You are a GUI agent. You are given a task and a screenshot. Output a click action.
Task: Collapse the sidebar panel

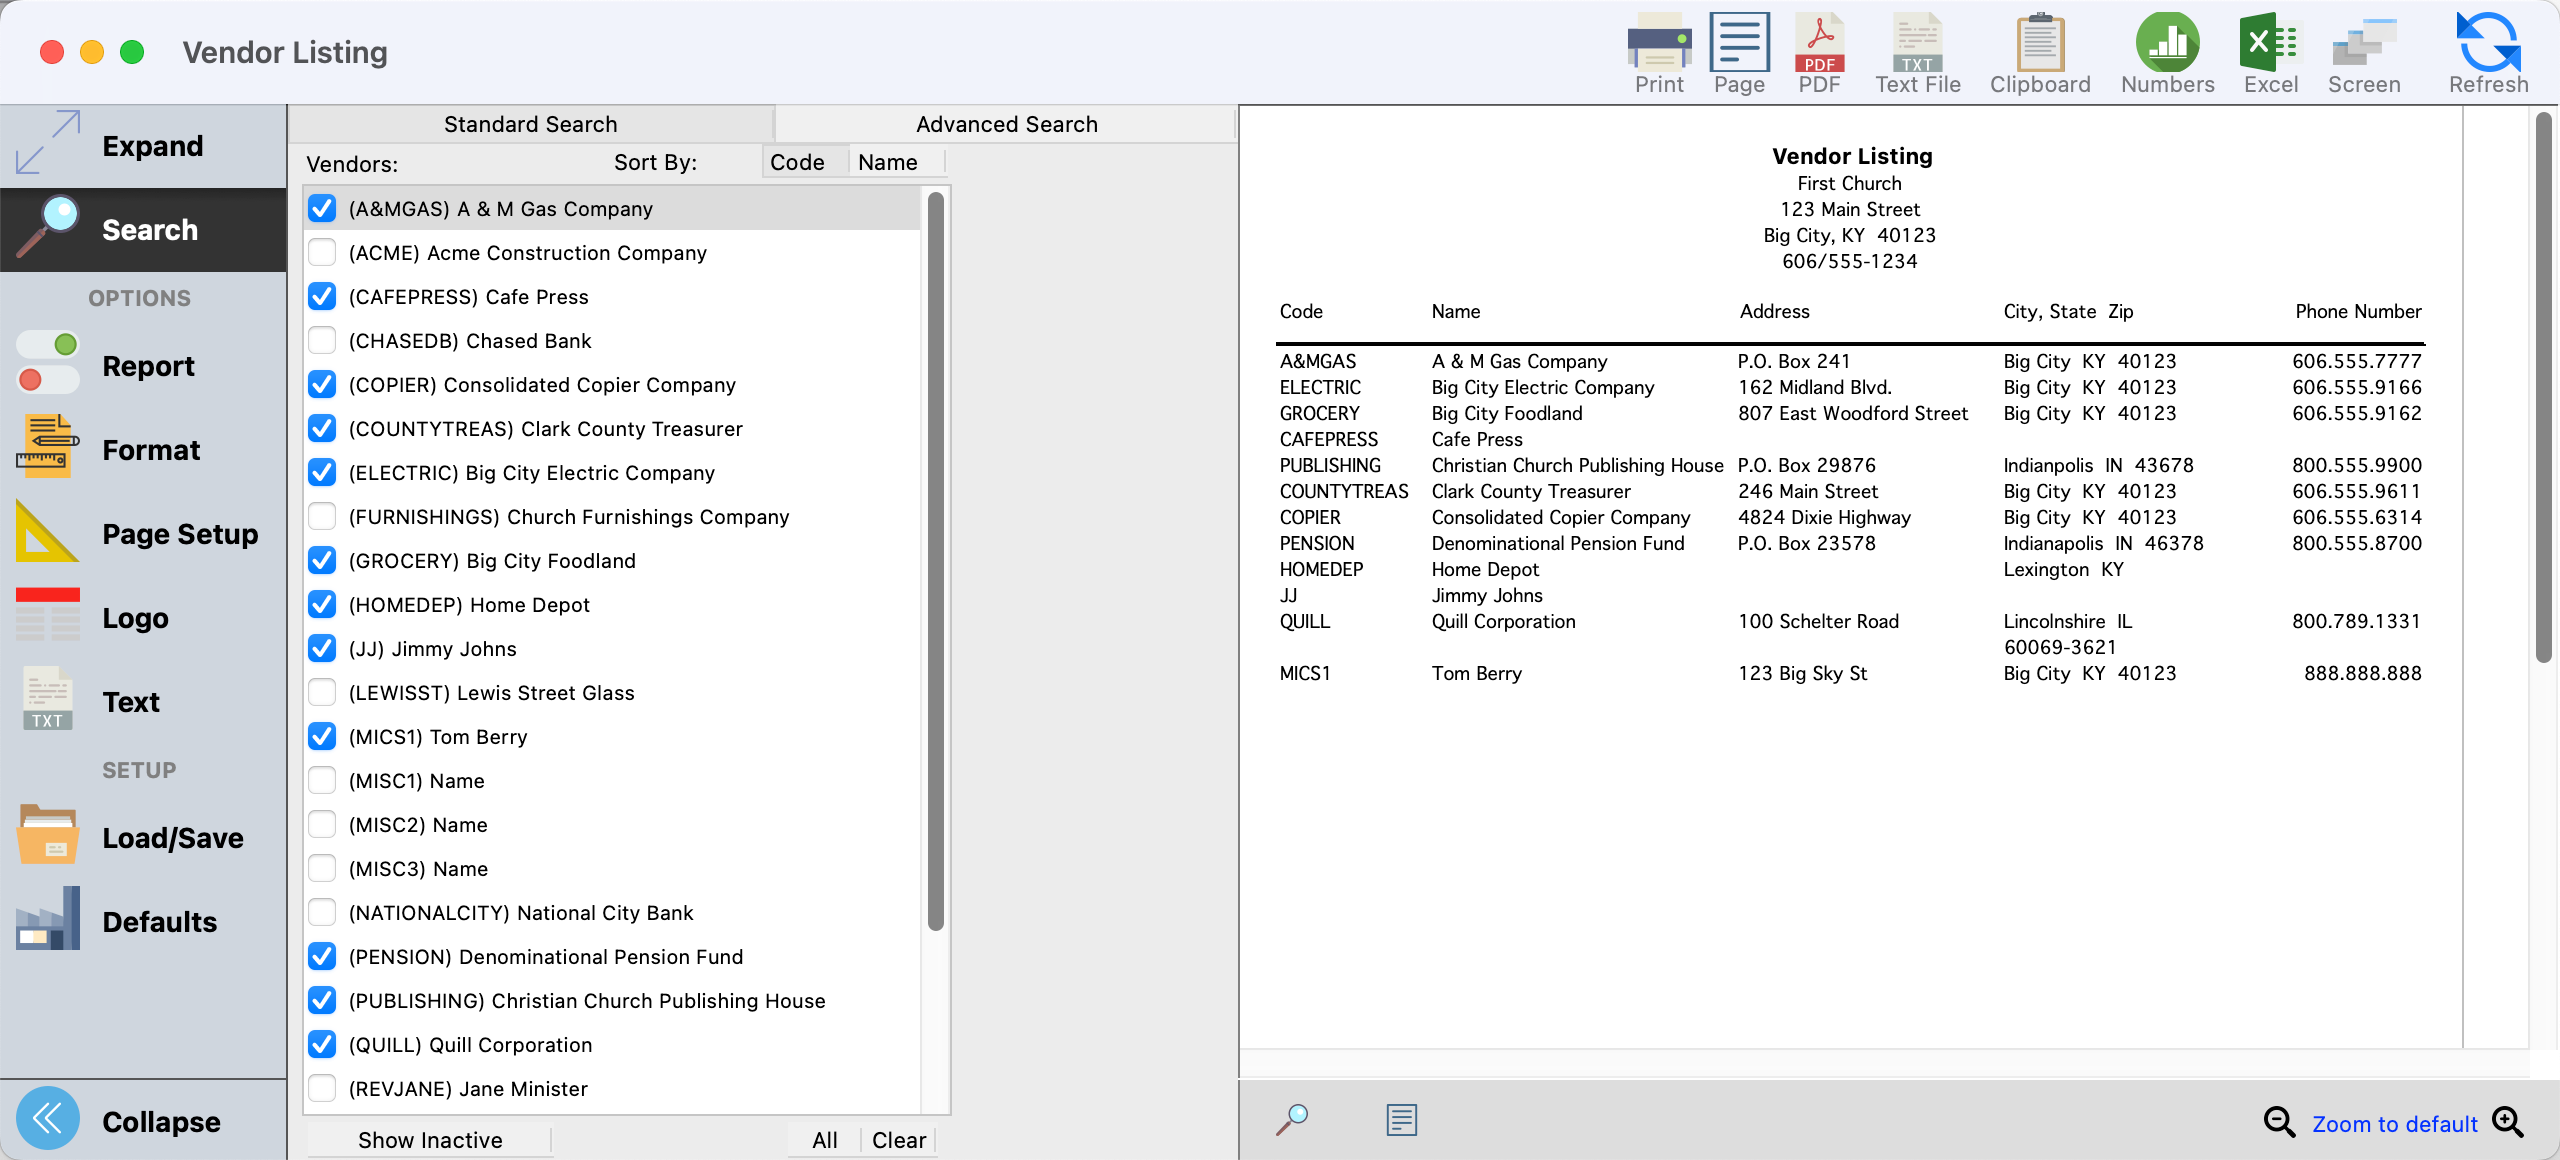click(48, 1120)
